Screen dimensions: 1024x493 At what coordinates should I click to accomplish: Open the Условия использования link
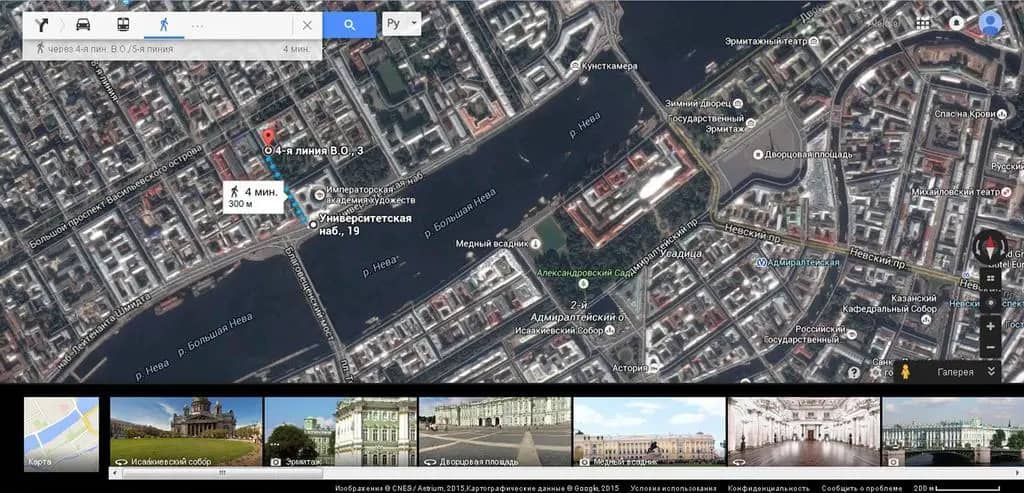tap(673, 488)
